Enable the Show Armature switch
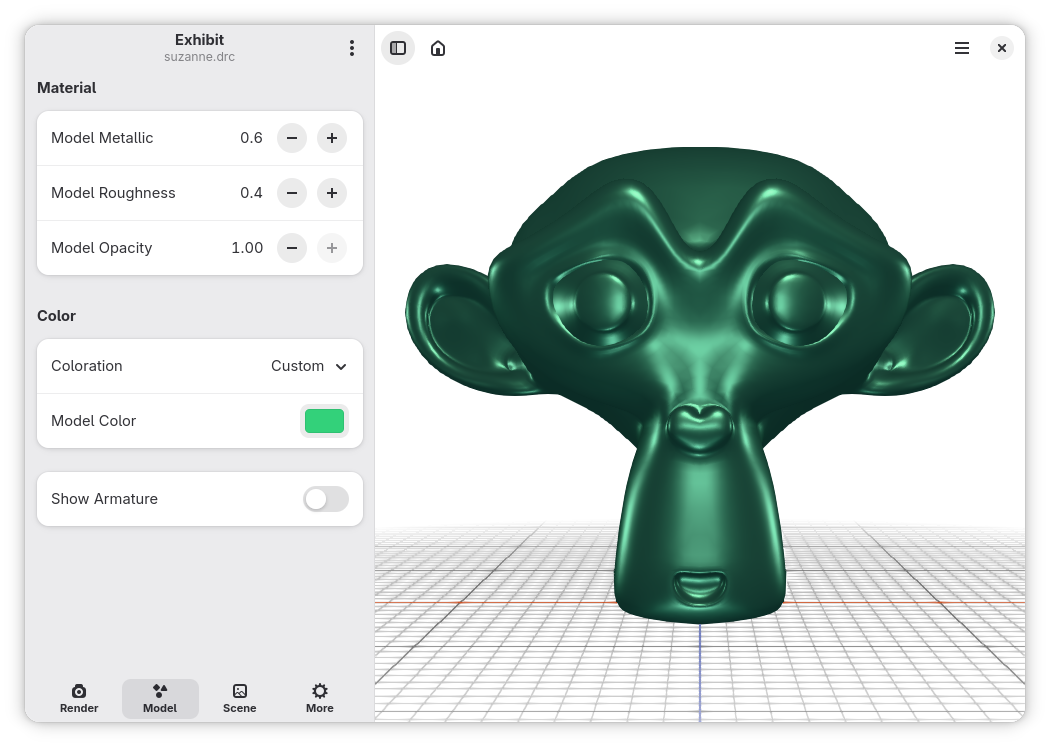The image size is (1050, 747). click(x=326, y=499)
